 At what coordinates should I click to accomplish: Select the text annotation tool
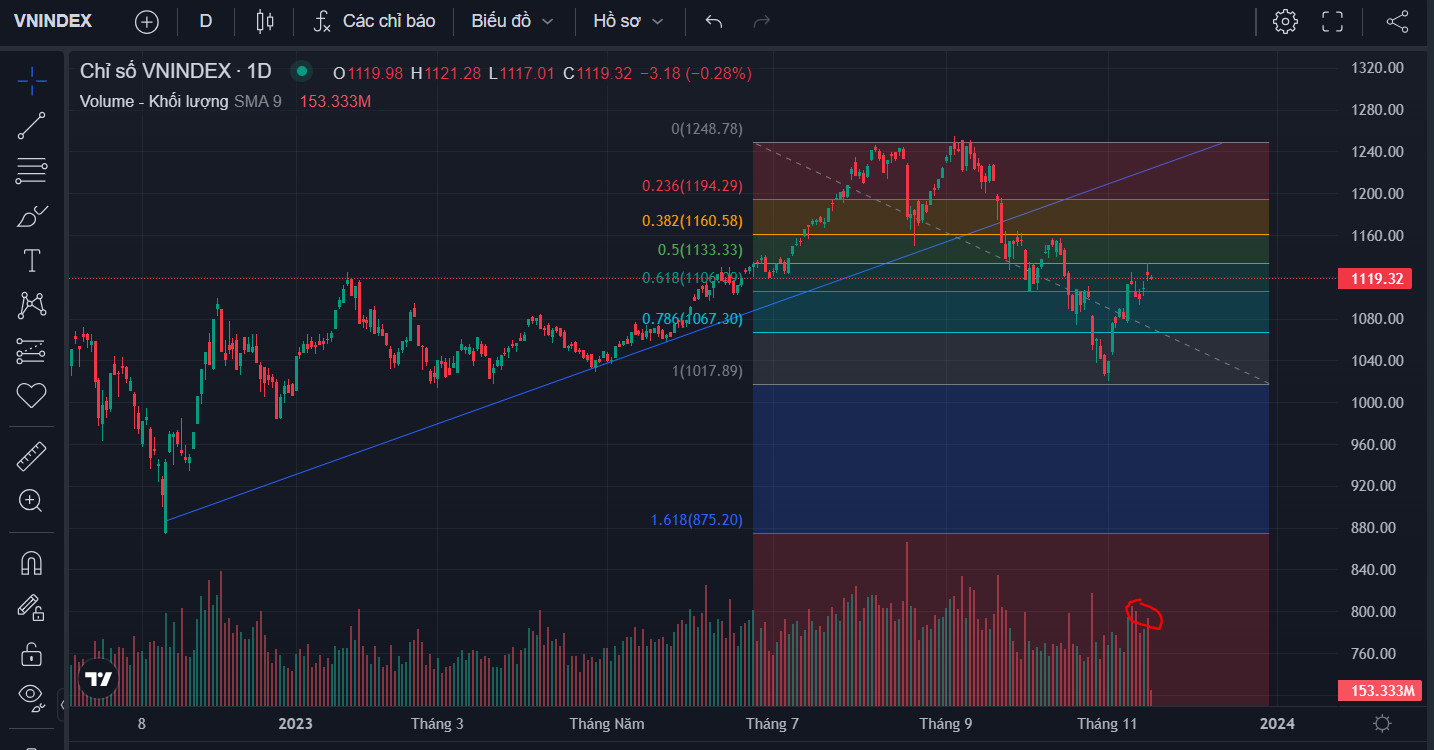32,261
